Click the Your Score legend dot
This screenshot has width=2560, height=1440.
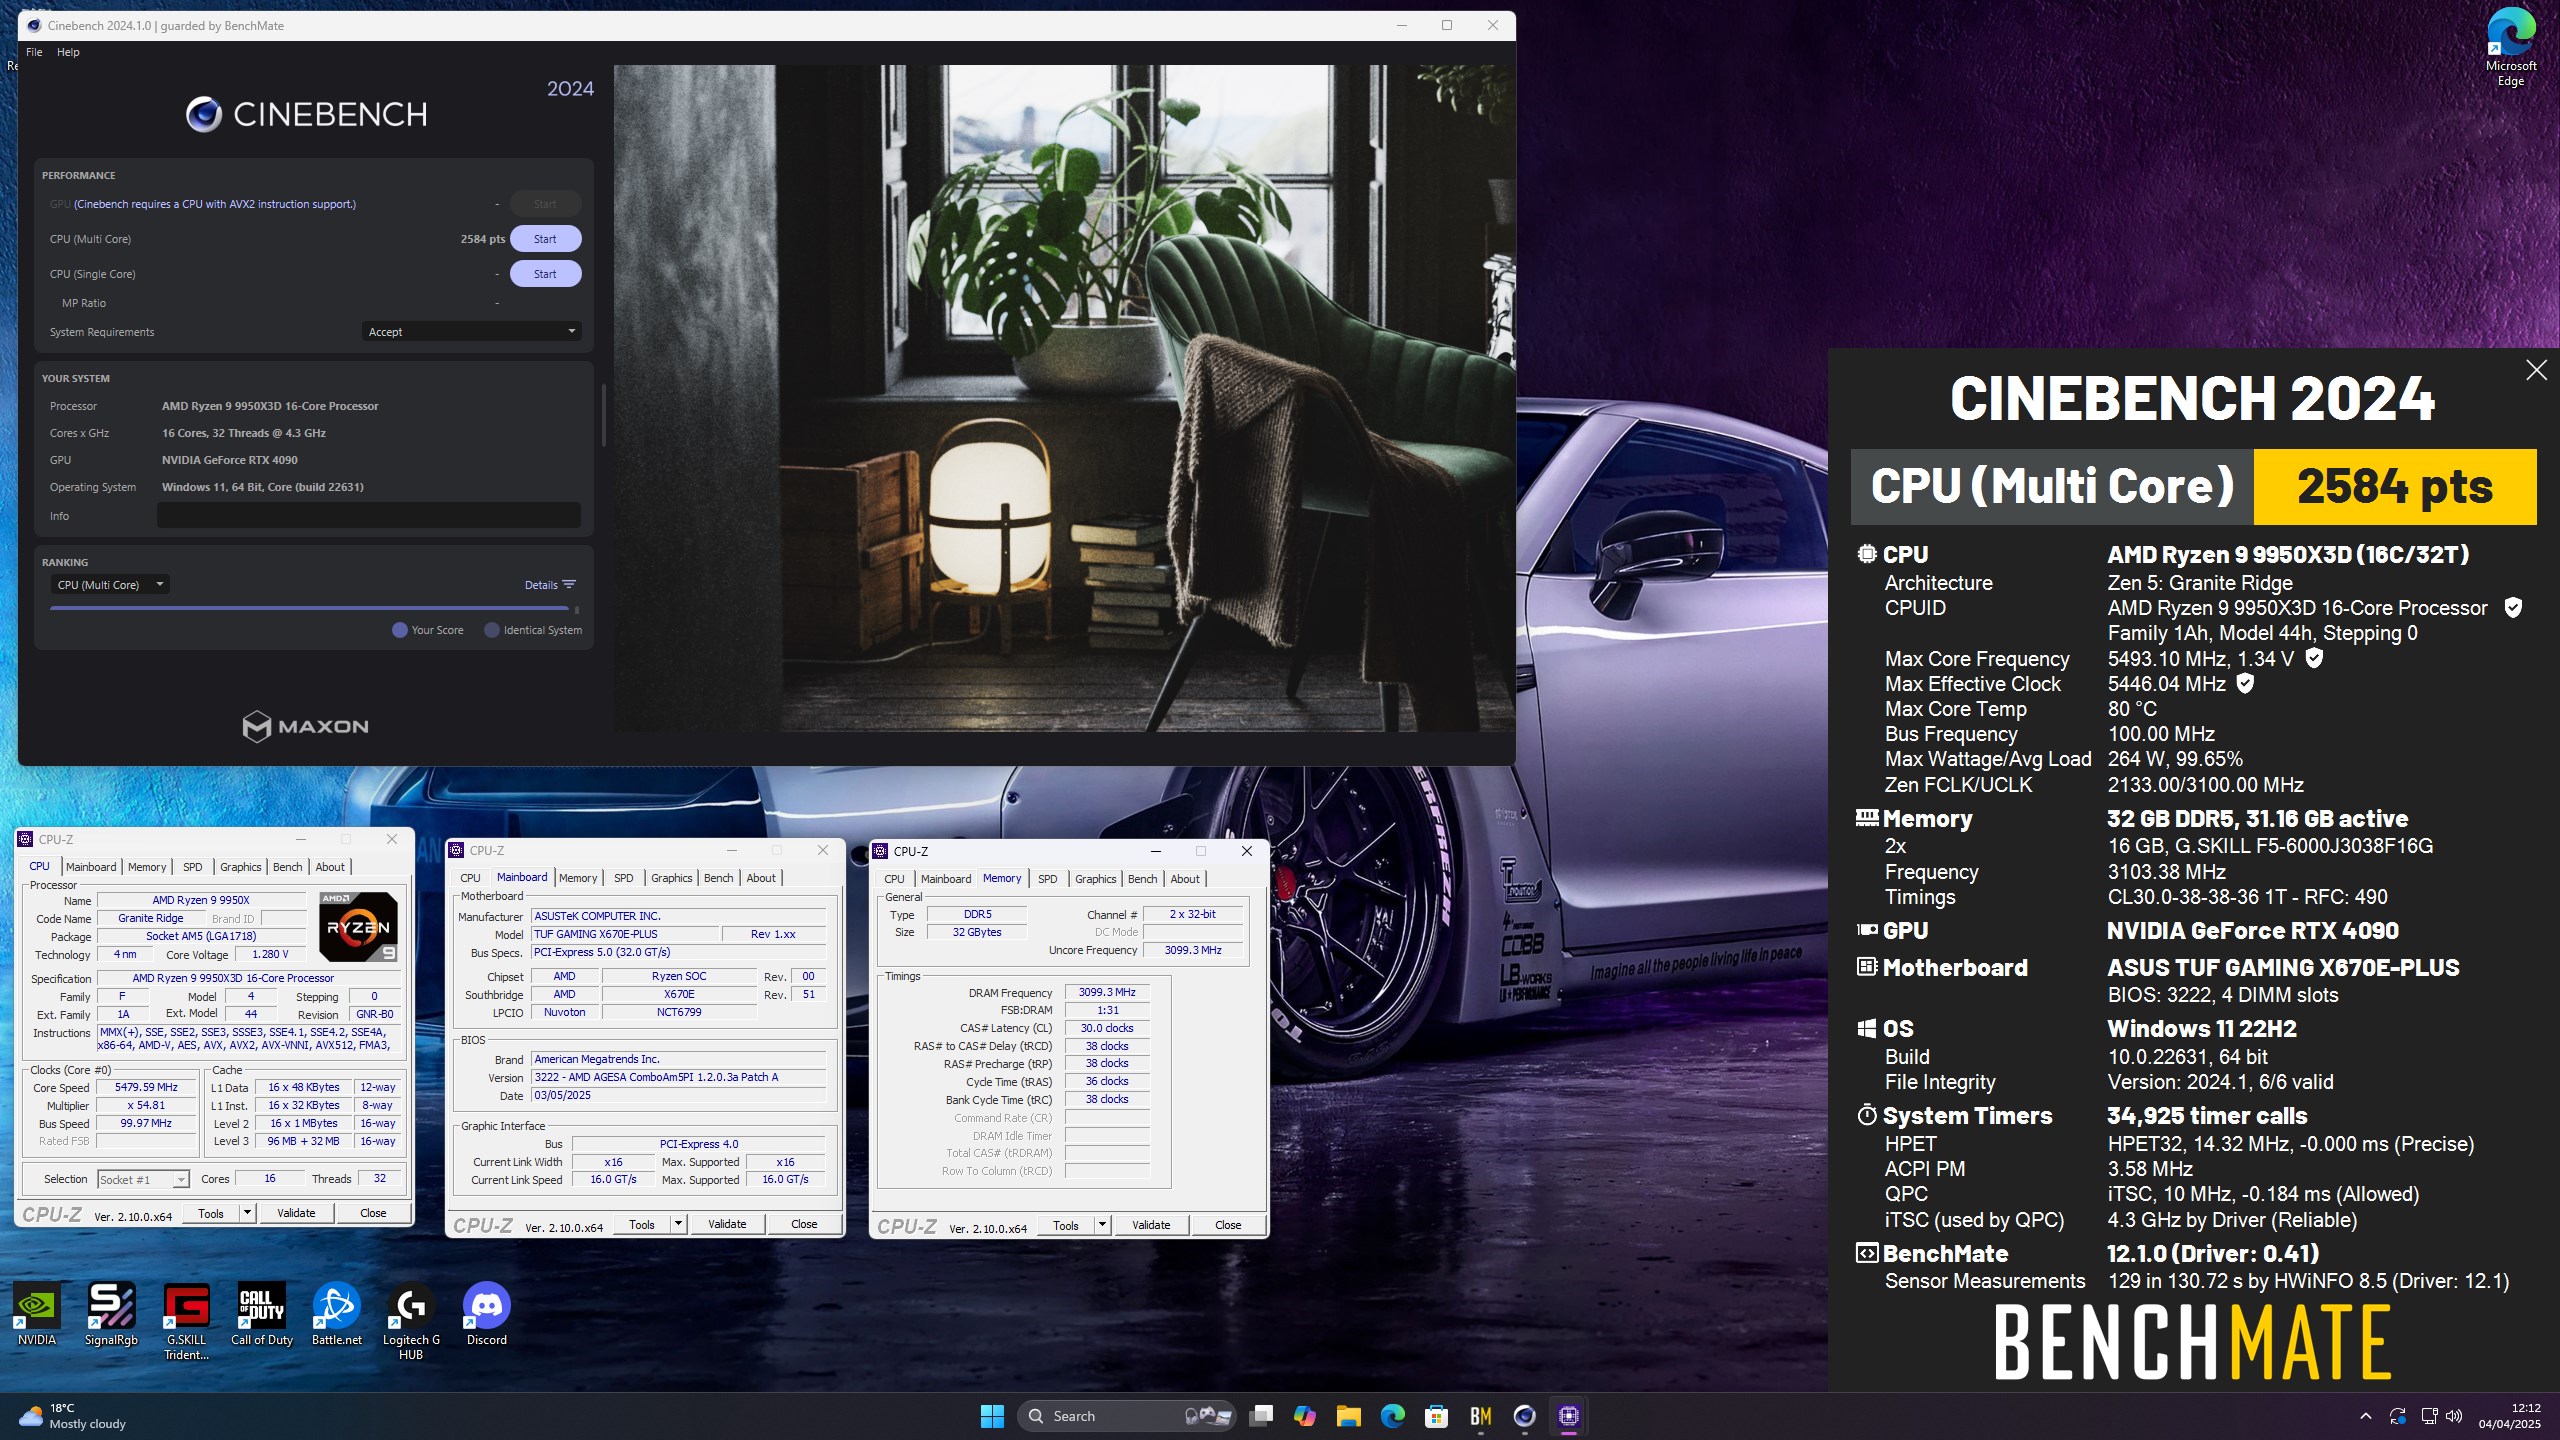pyautogui.click(x=400, y=630)
